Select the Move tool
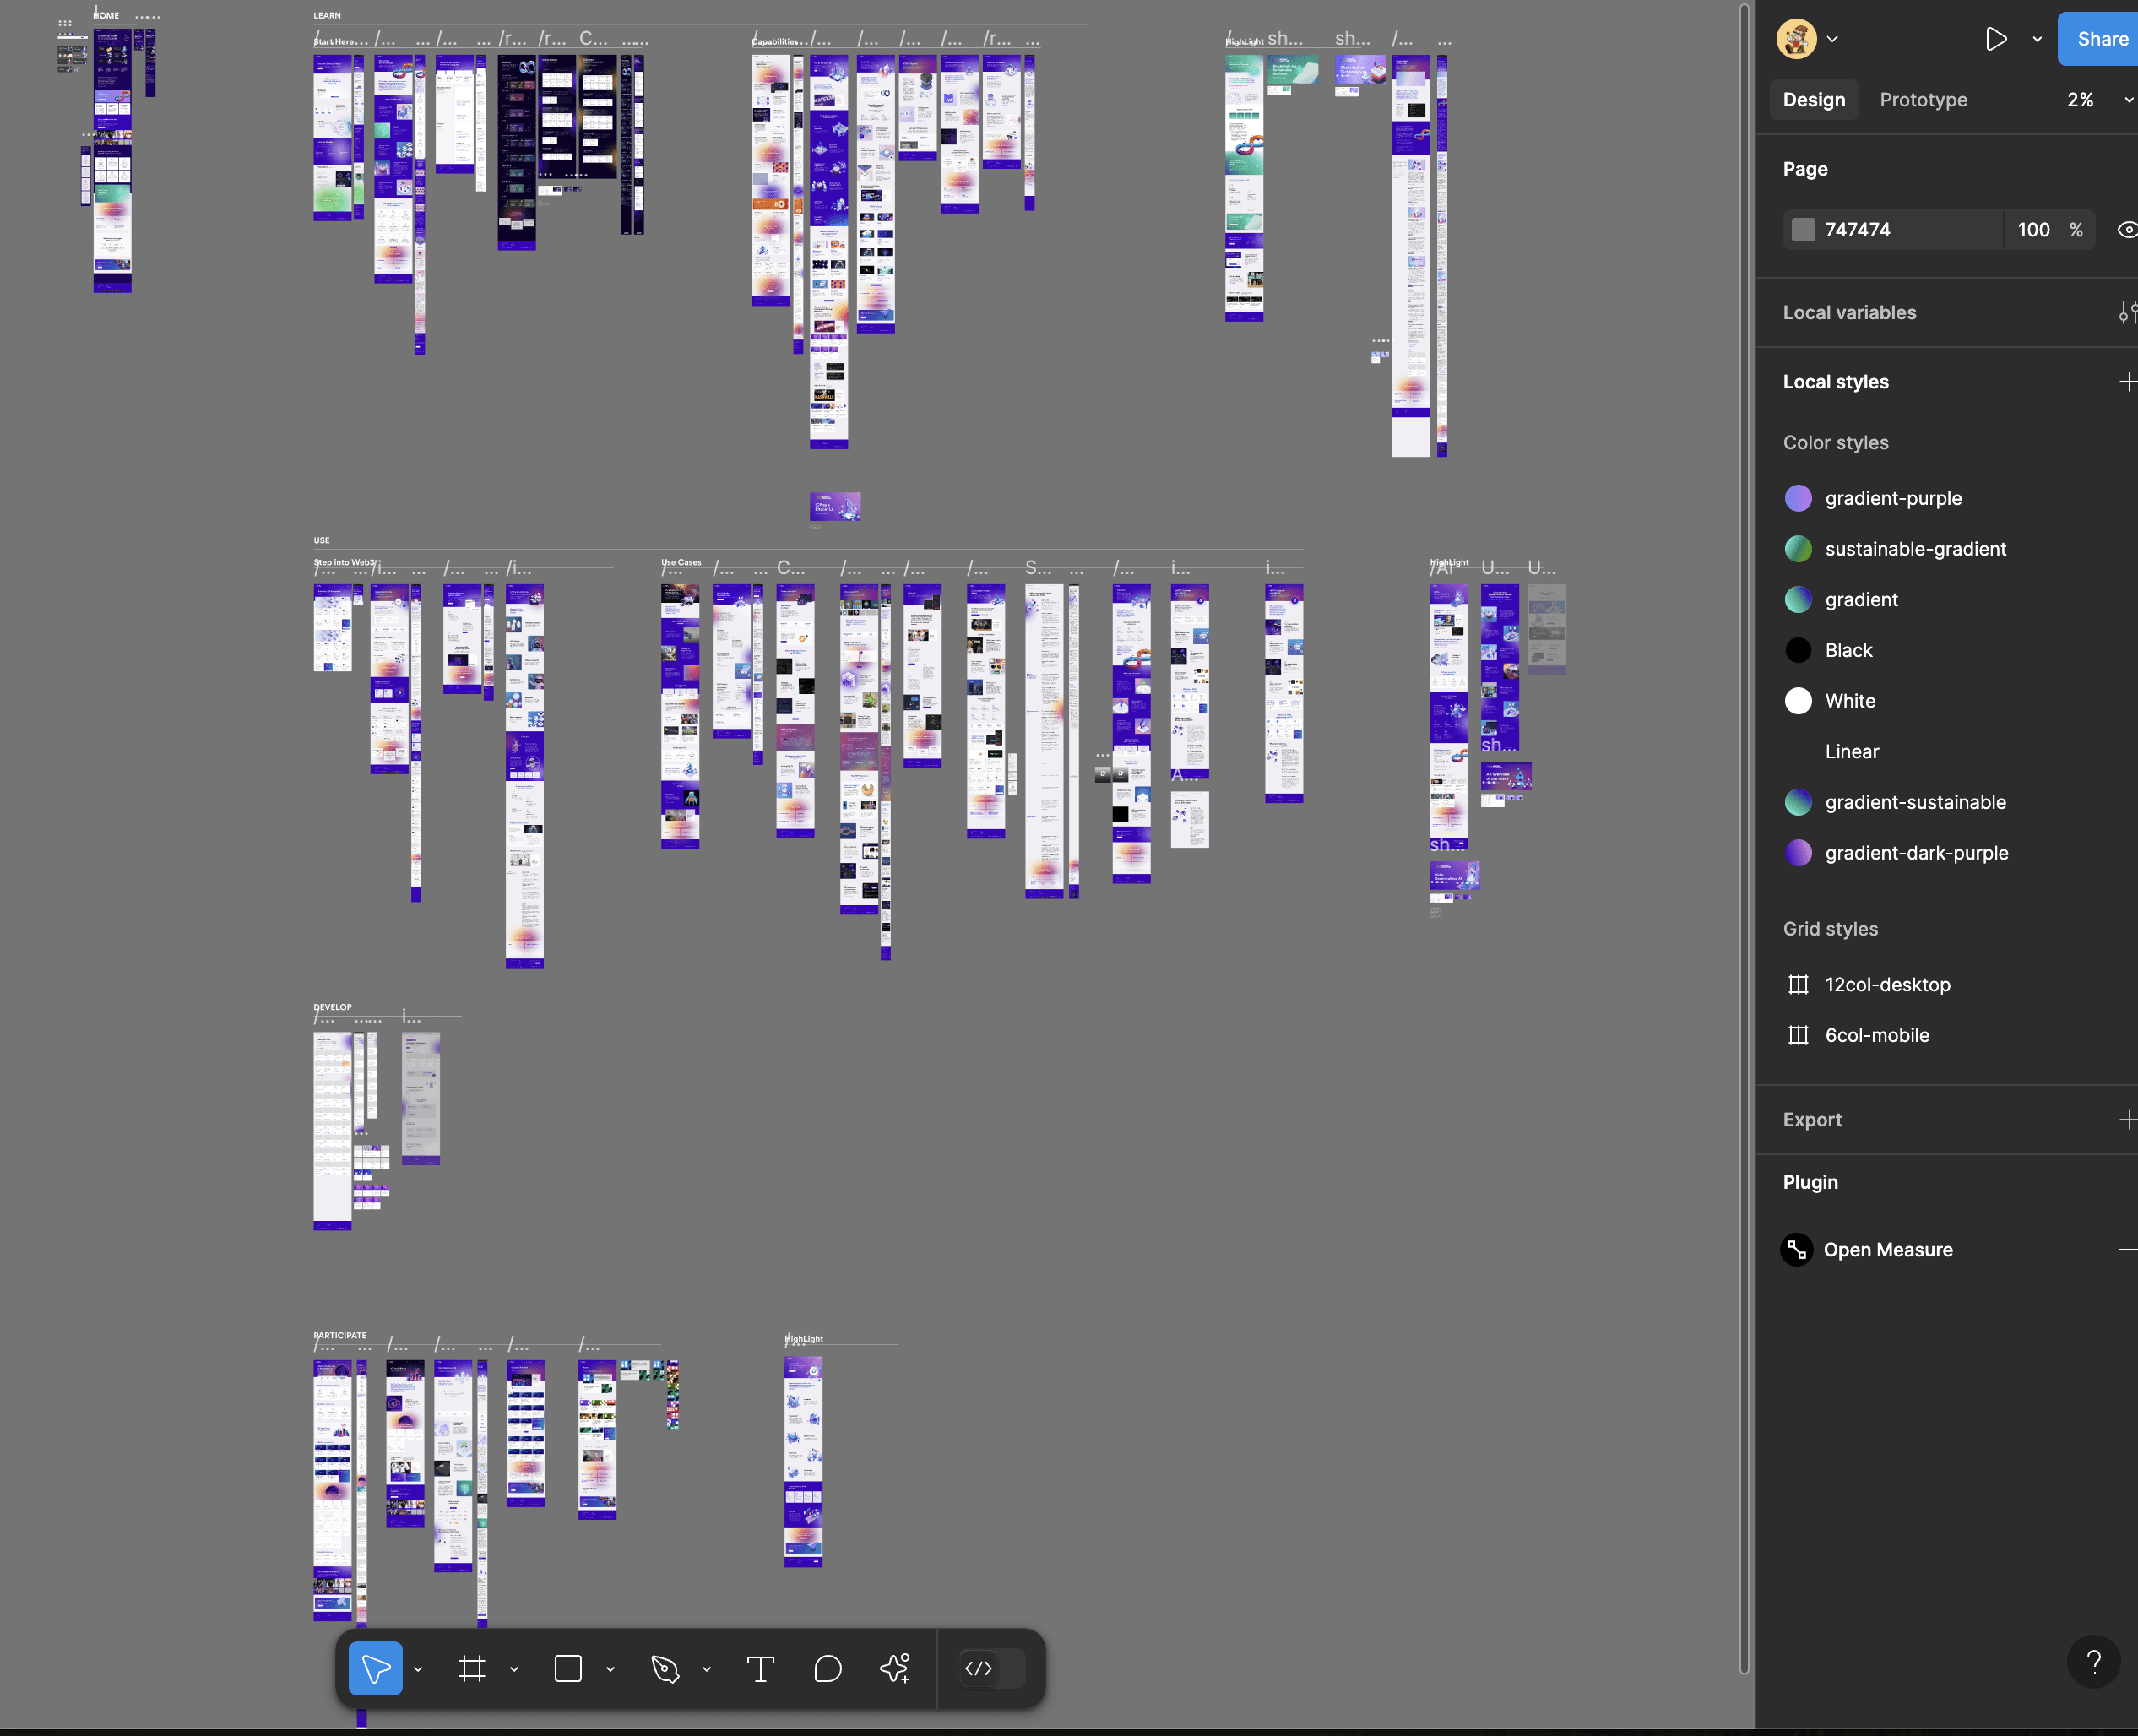The width and height of the screenshot is (2138, 1736). [375, 1668]
